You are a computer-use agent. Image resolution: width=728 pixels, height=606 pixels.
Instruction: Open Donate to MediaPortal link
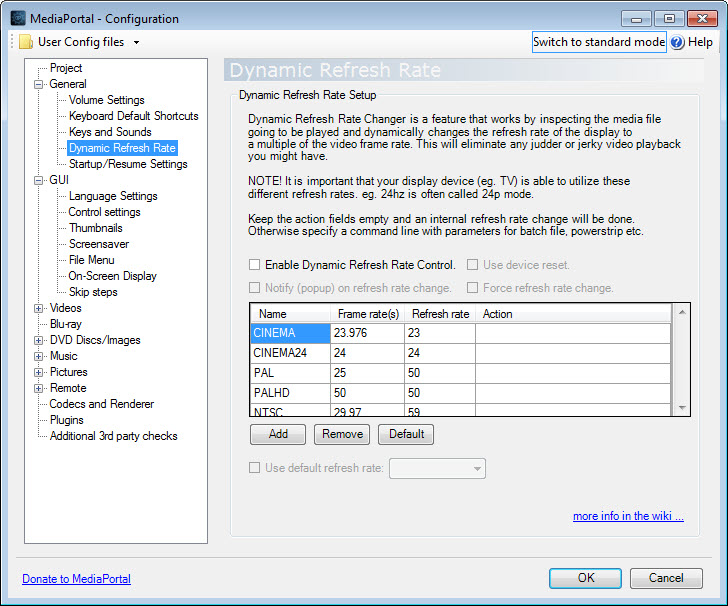point(77,579)
